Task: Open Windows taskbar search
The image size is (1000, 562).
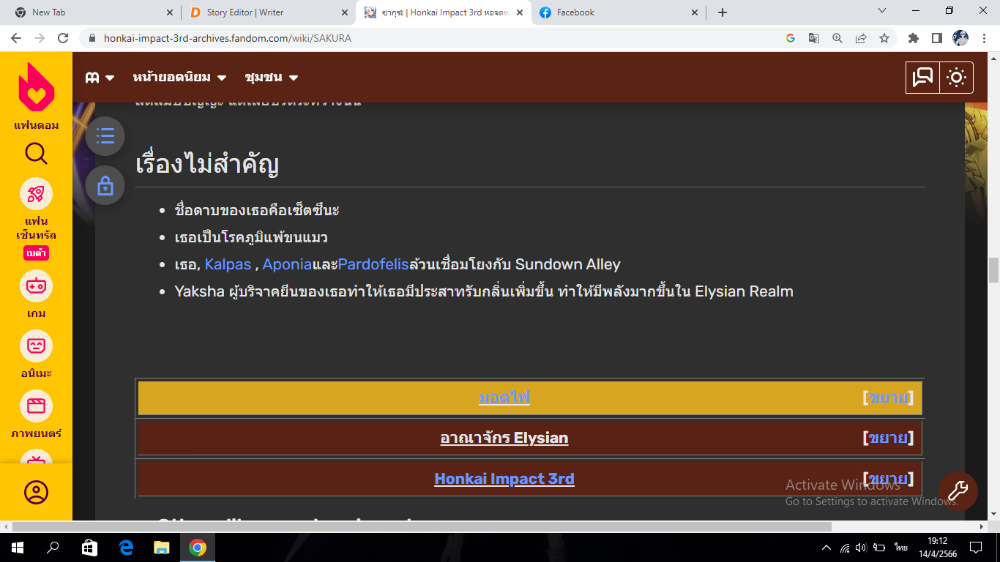Action: click(53, 547)
